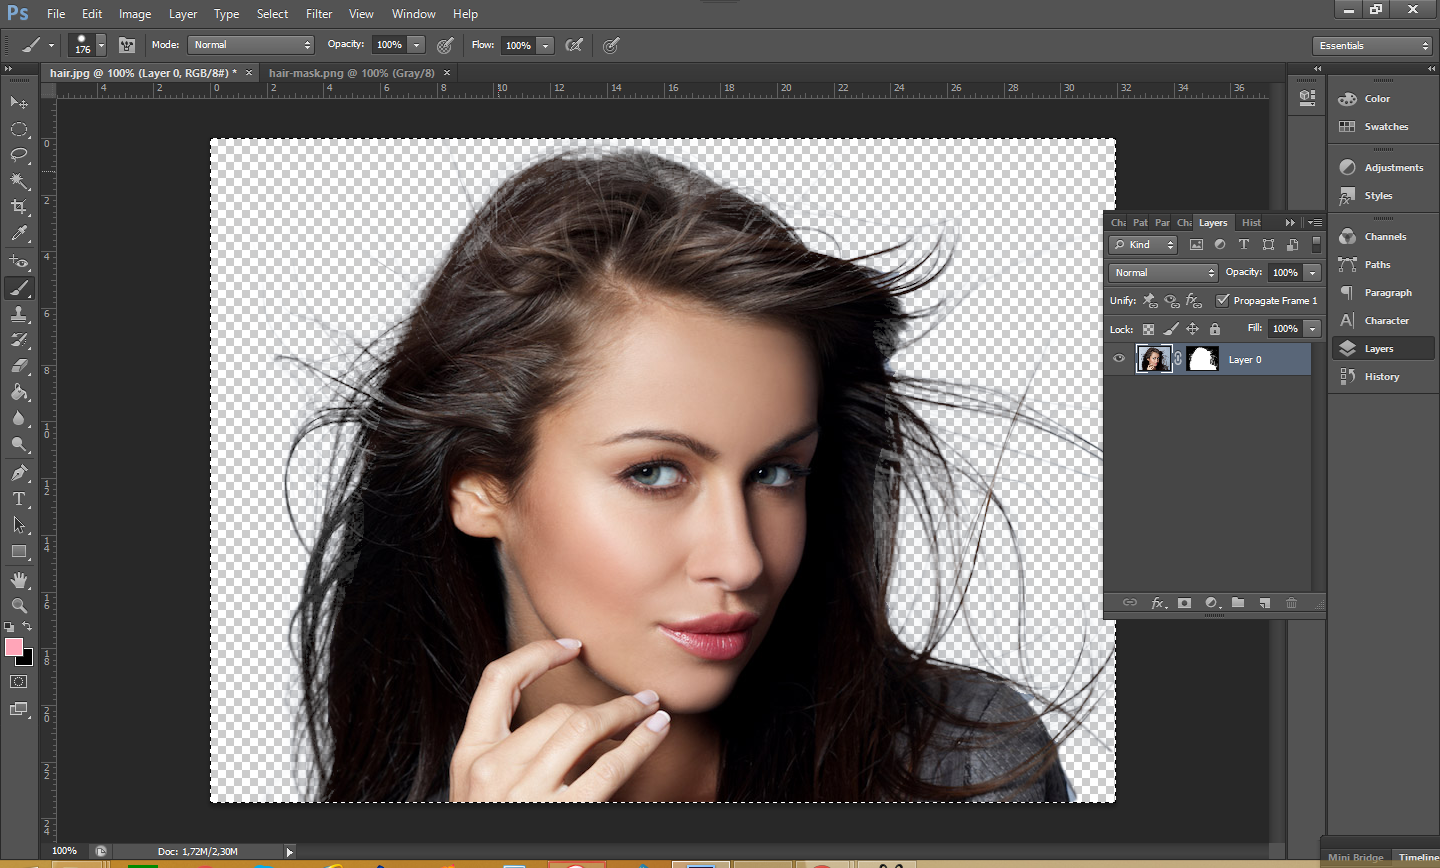
Task: Open the brush Mode dropdown
Action: pos(251,45)
